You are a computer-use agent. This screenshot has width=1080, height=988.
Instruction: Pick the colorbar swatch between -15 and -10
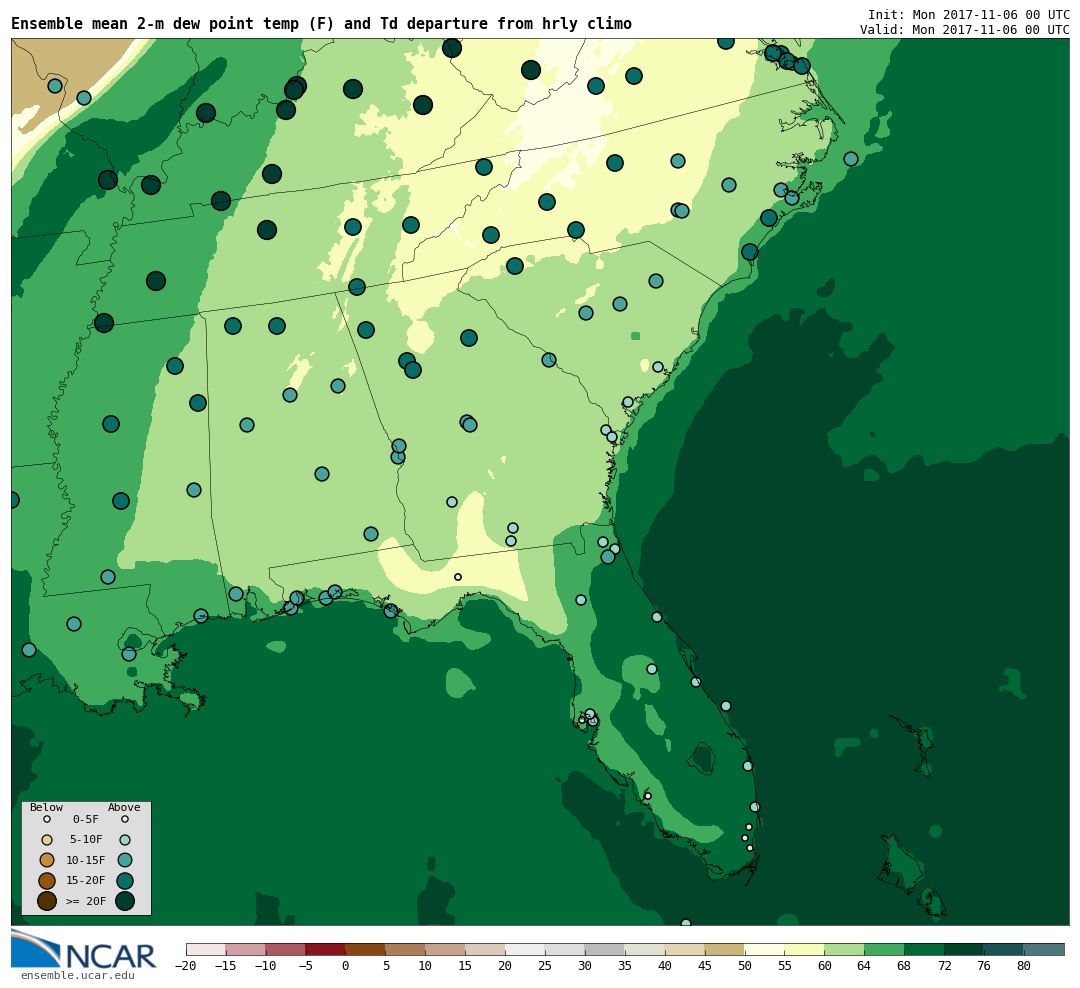click(246, 949)
